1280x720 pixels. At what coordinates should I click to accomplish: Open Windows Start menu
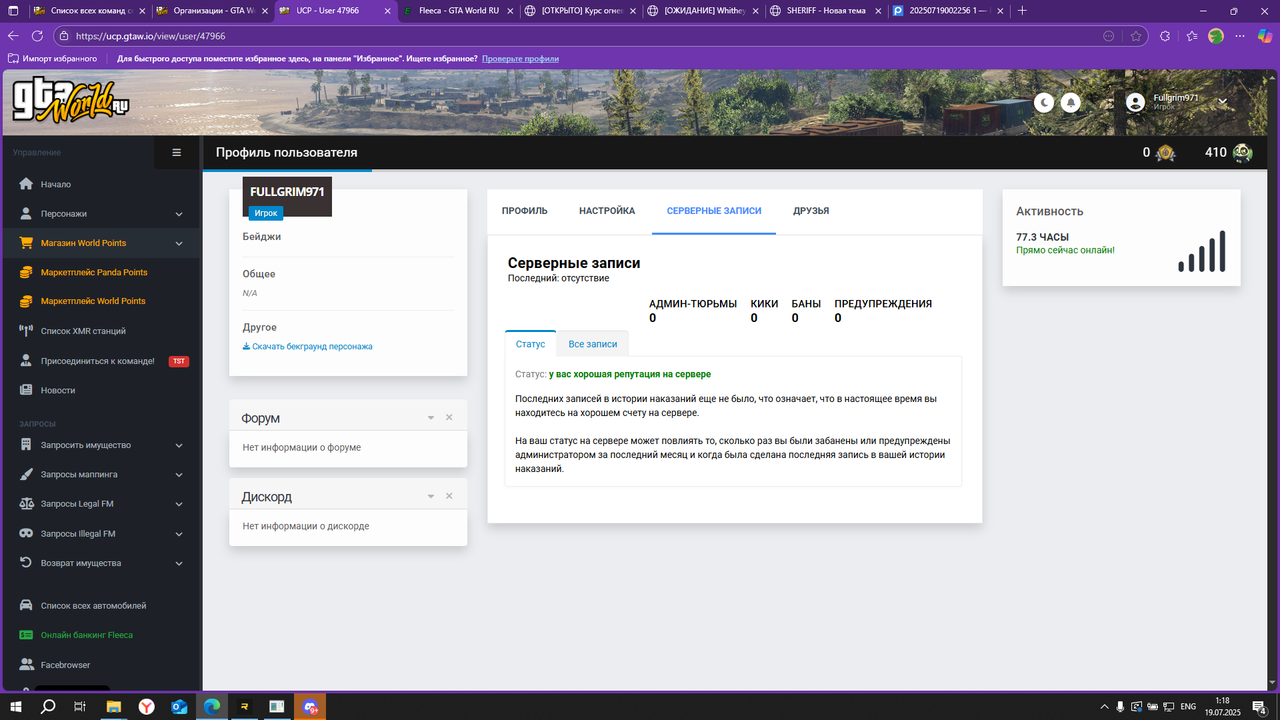pyautogui.click(x=15, y=706)
